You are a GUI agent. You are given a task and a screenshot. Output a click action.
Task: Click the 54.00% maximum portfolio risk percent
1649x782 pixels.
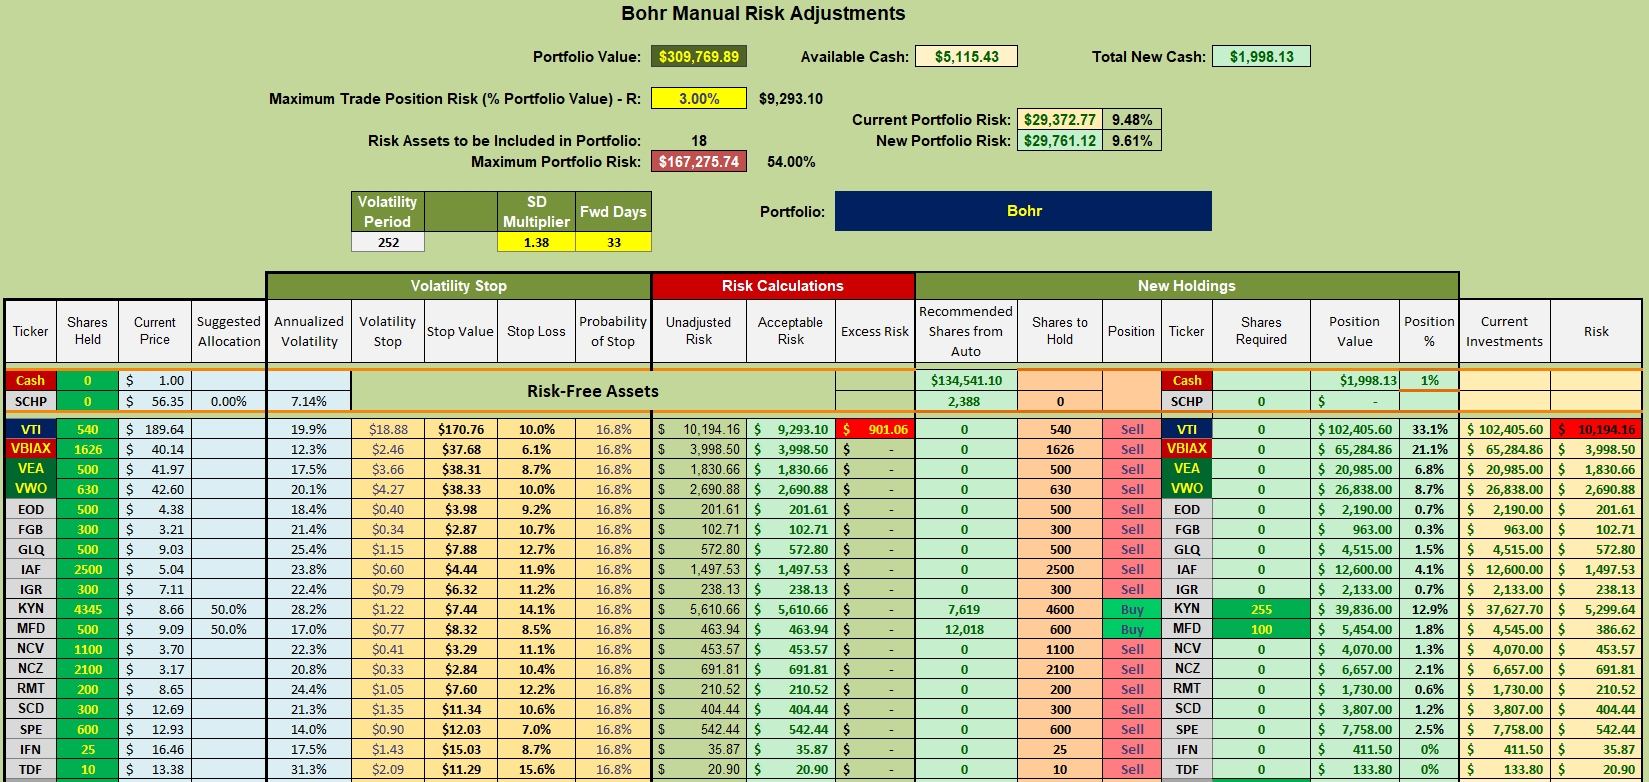[791, 161]
